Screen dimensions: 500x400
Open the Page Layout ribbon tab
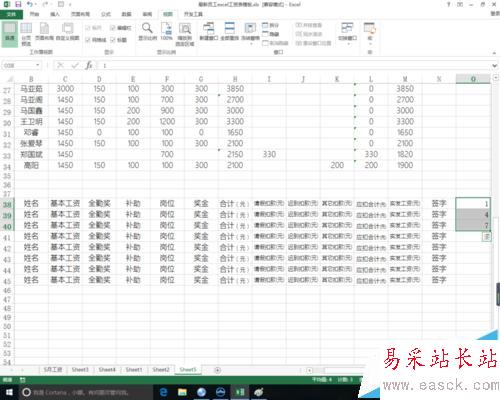pos(80,14)
